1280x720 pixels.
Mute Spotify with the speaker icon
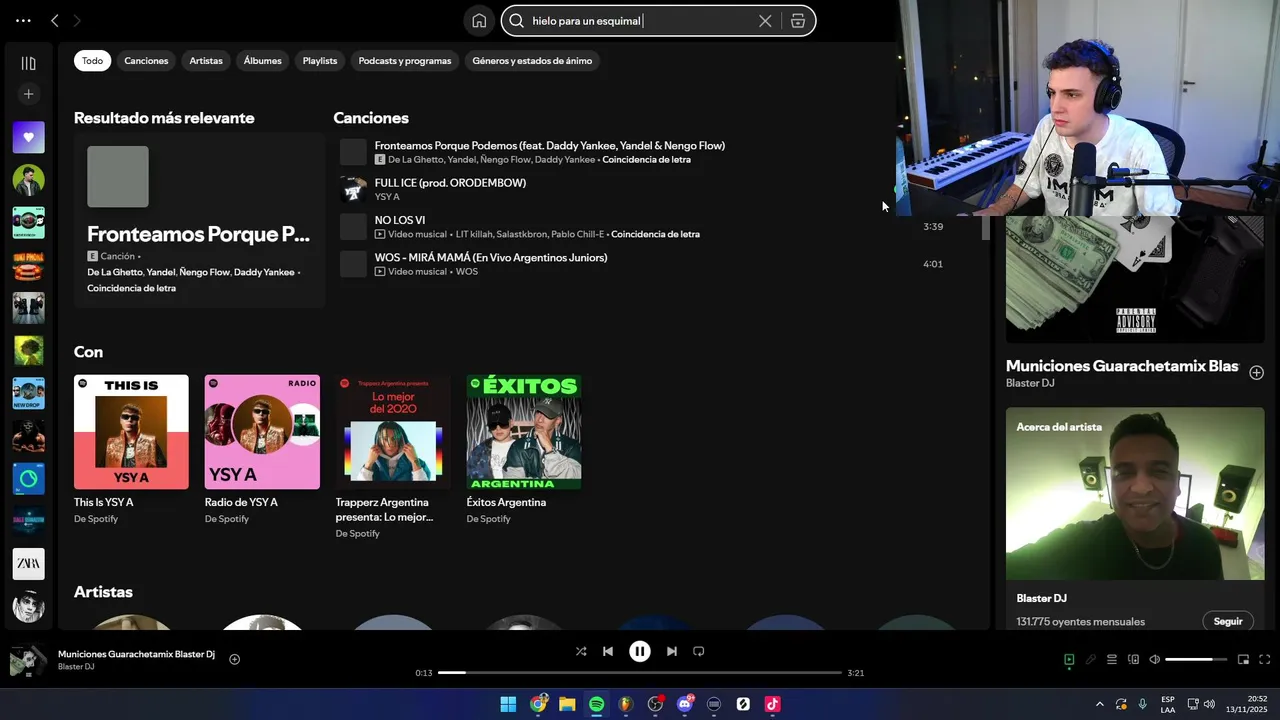pos(1155,659)
